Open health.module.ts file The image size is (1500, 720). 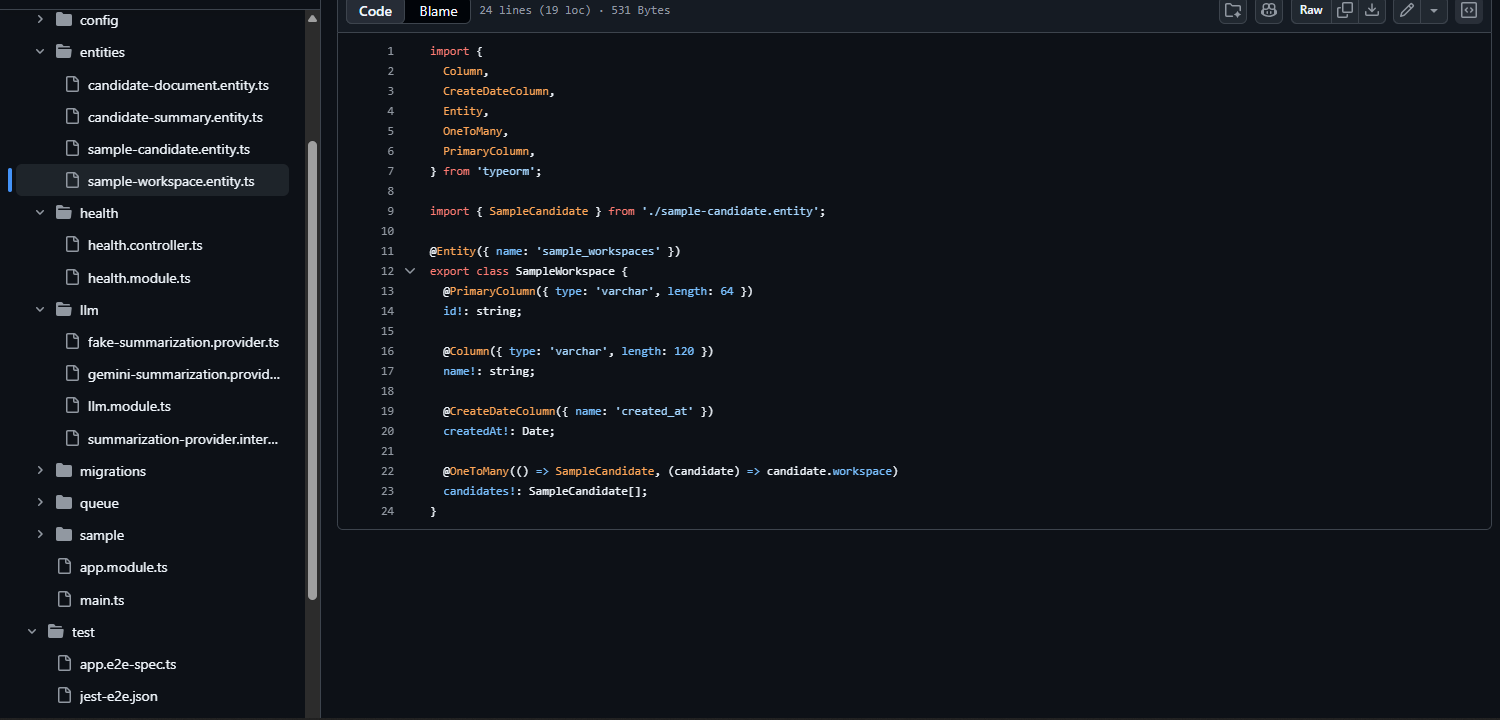pos(139,278)
